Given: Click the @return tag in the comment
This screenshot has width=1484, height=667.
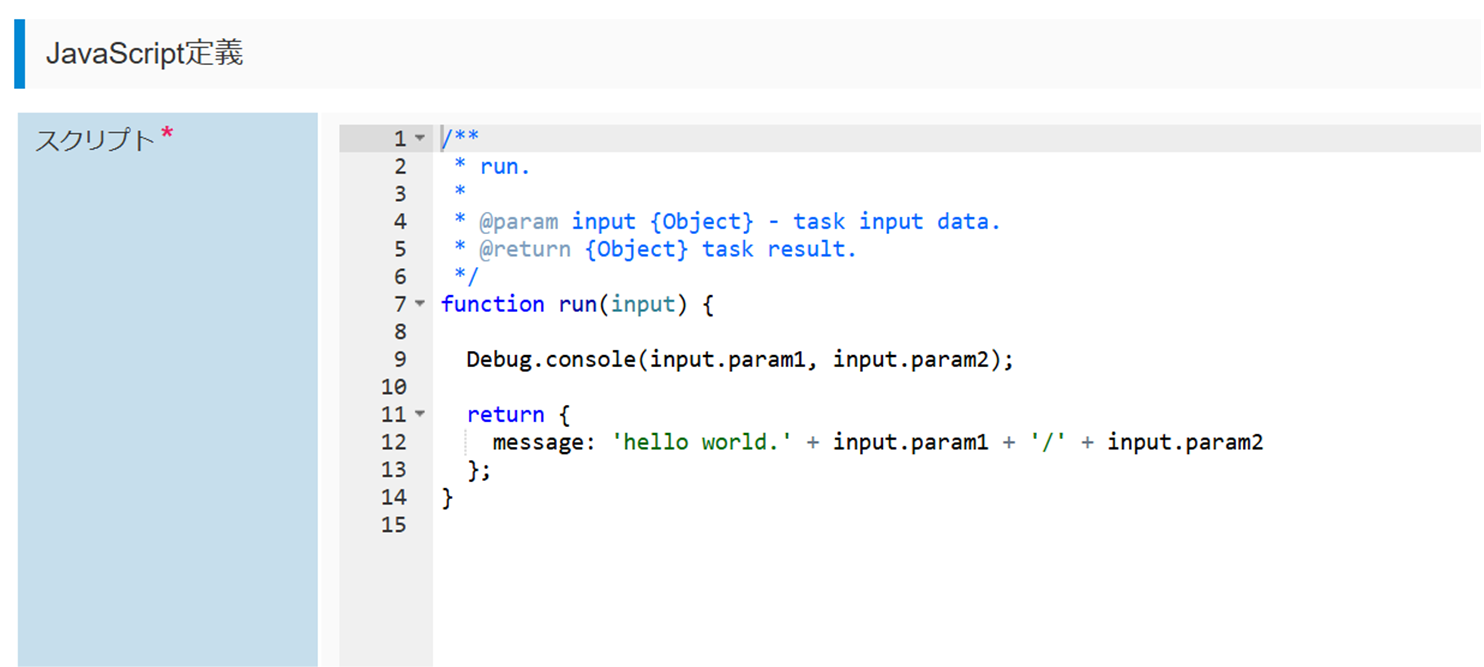Looking at the screenshot, I should (524, 249).
